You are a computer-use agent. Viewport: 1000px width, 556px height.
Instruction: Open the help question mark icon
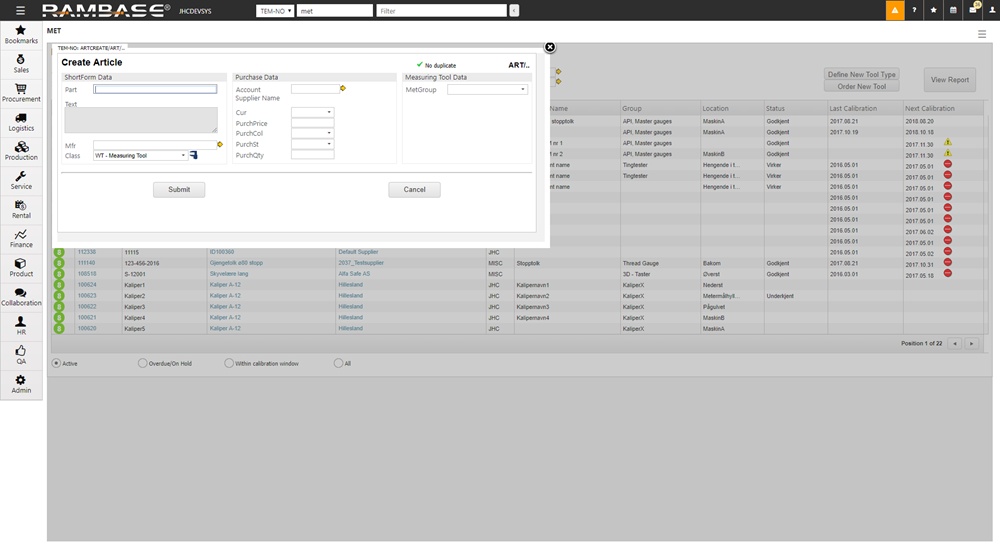tap(914, 10)
